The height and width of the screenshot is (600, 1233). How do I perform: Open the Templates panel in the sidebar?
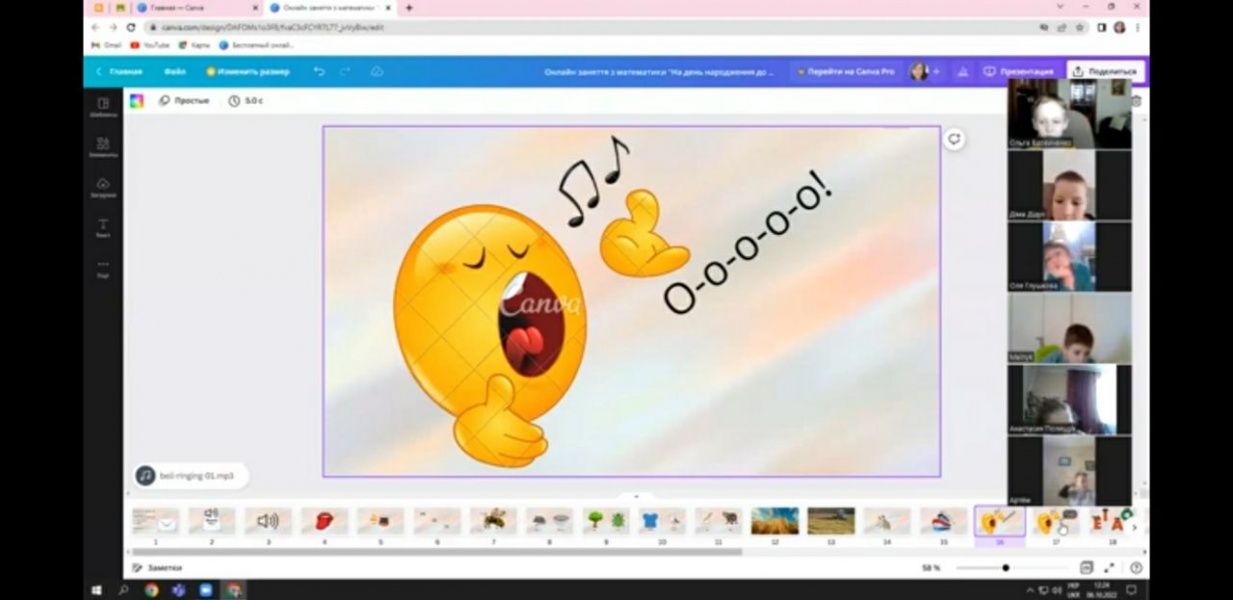[x=103, y=107]
